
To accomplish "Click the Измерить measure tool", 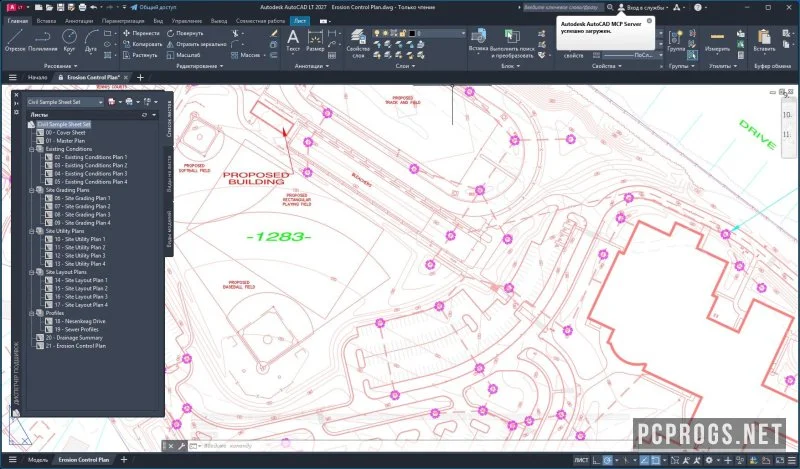I will point(717,41).
